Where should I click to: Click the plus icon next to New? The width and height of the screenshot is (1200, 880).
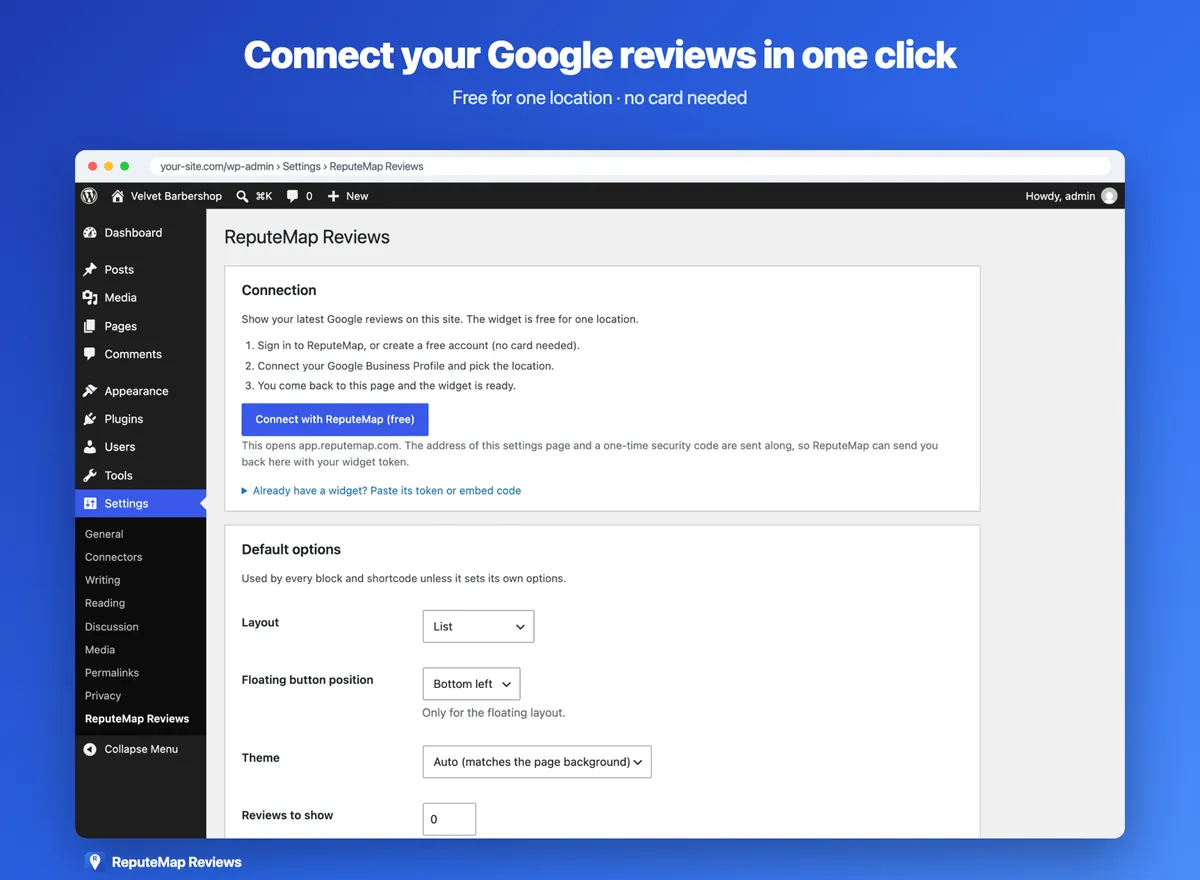(x=334, y=196)
